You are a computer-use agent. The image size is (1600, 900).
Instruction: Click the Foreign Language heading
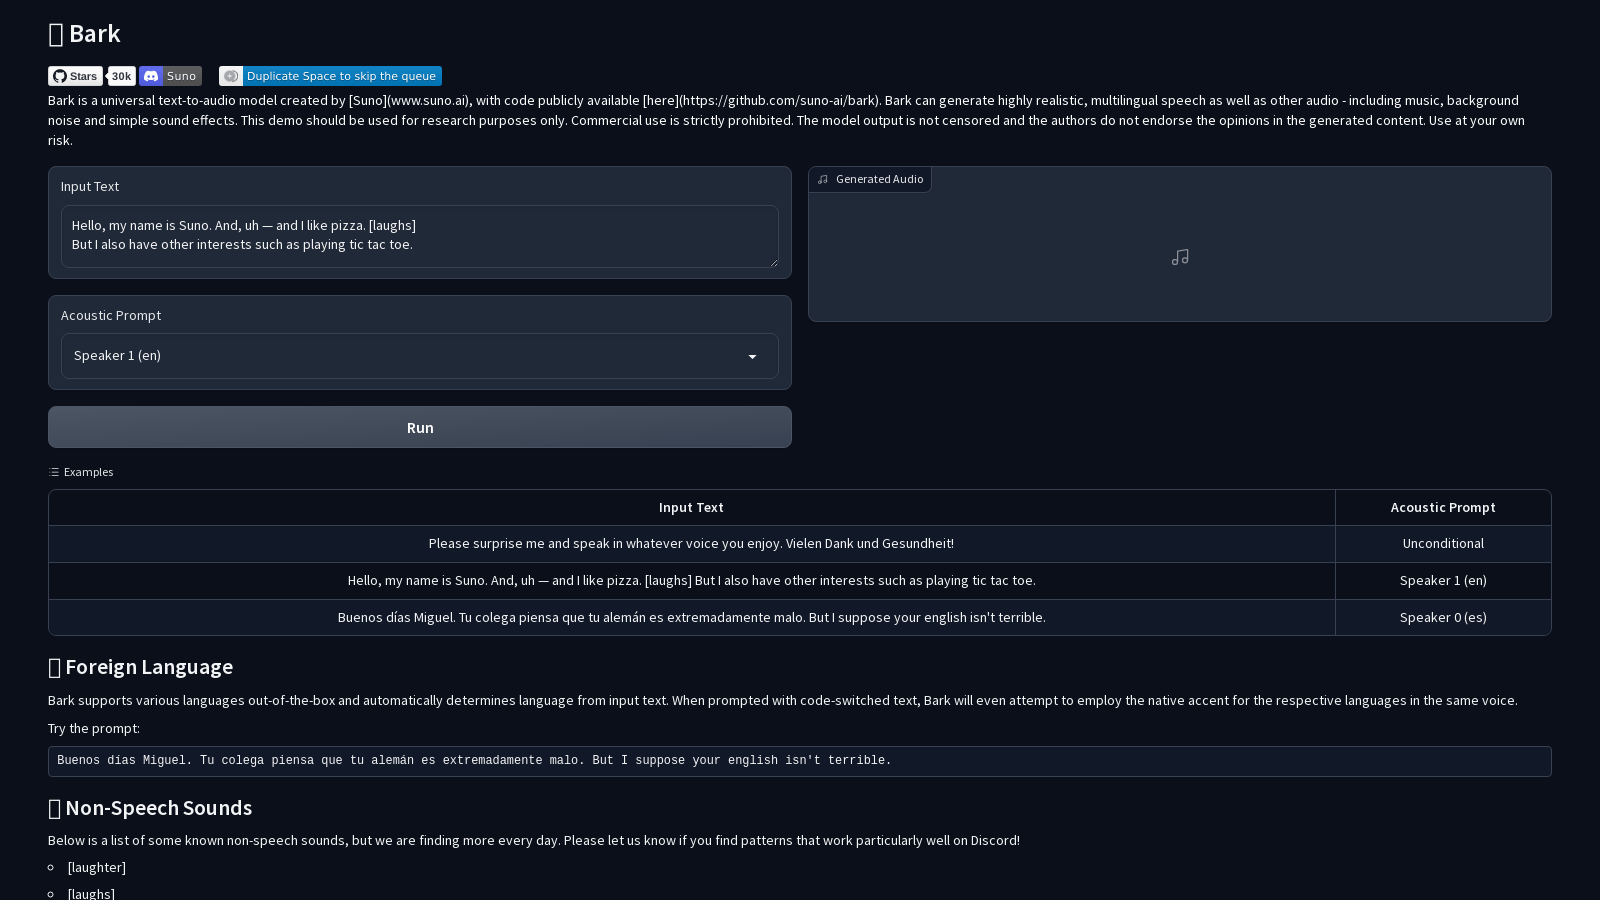tap(140, 667)
